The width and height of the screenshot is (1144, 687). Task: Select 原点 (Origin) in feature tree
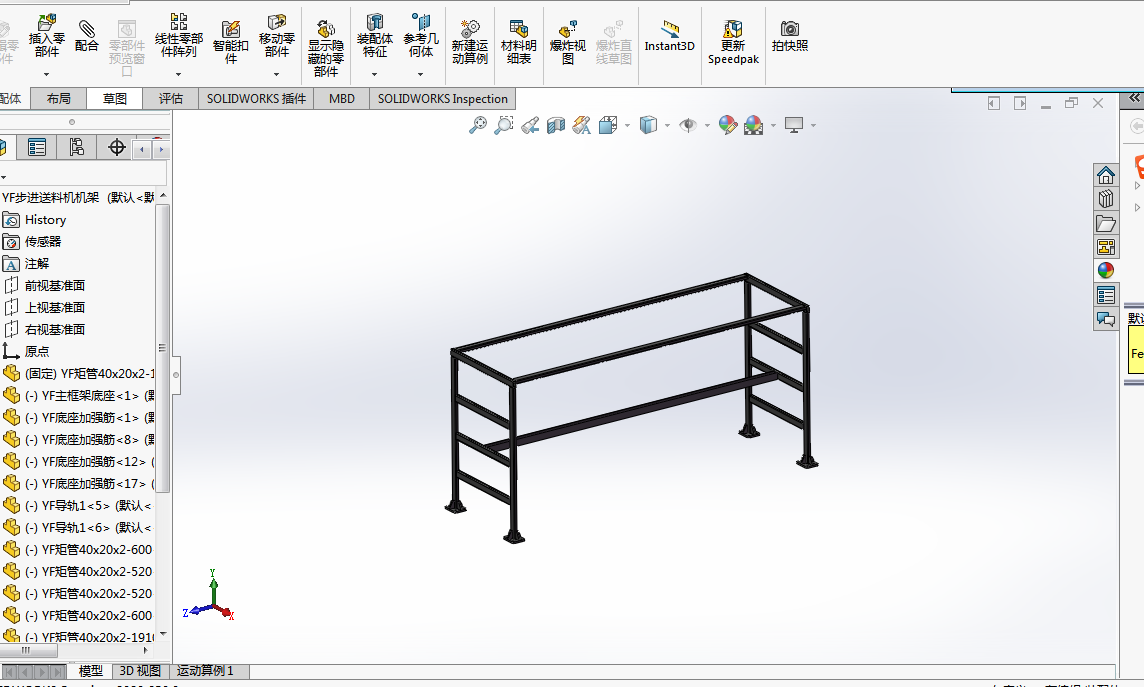26,351
